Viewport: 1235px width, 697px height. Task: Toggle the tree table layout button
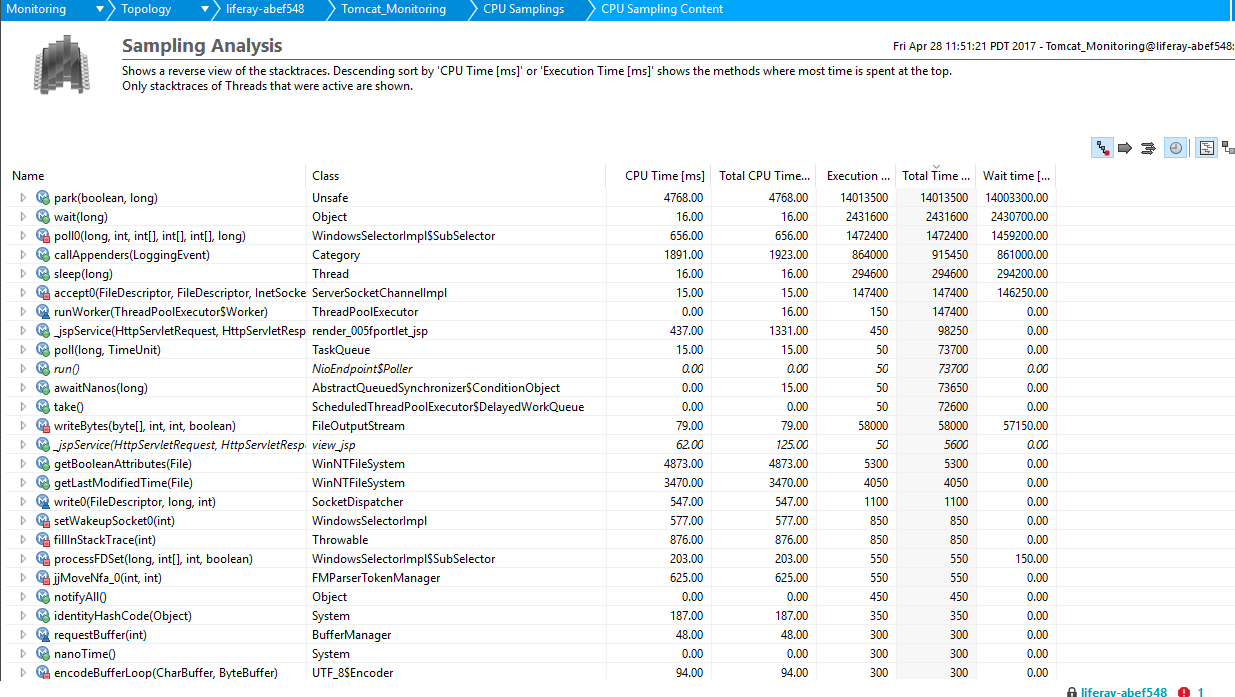(1206, 148)
